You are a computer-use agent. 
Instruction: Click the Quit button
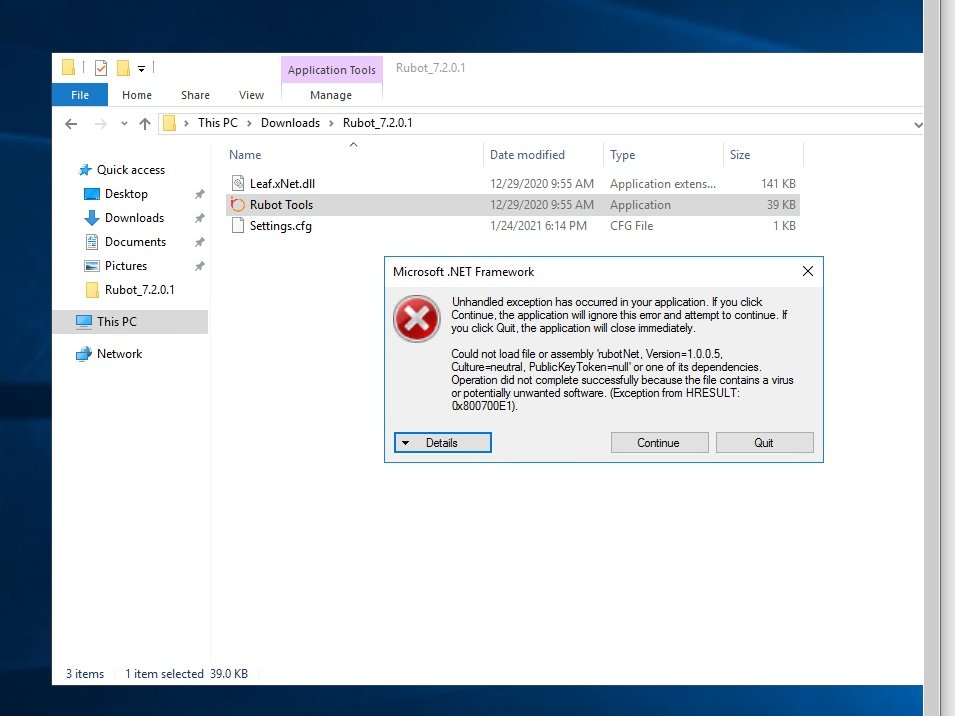(764, 443)
